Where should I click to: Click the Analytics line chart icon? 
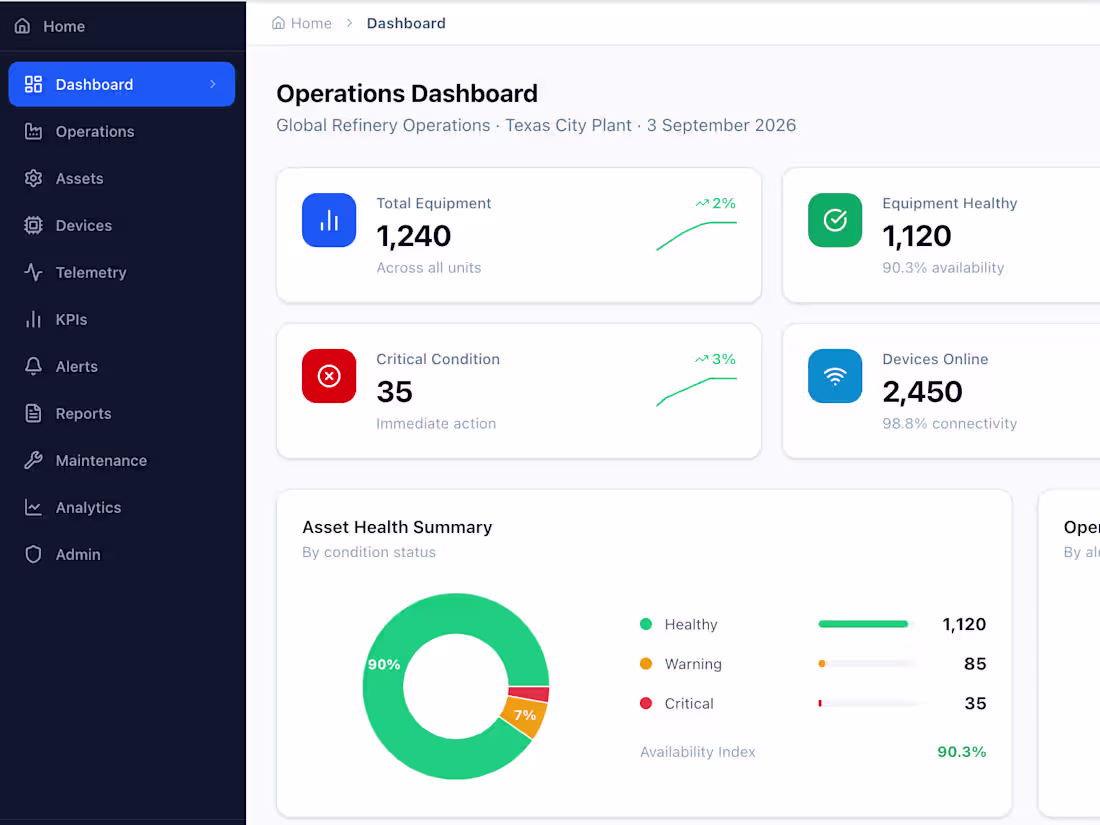tap(33, 507)
